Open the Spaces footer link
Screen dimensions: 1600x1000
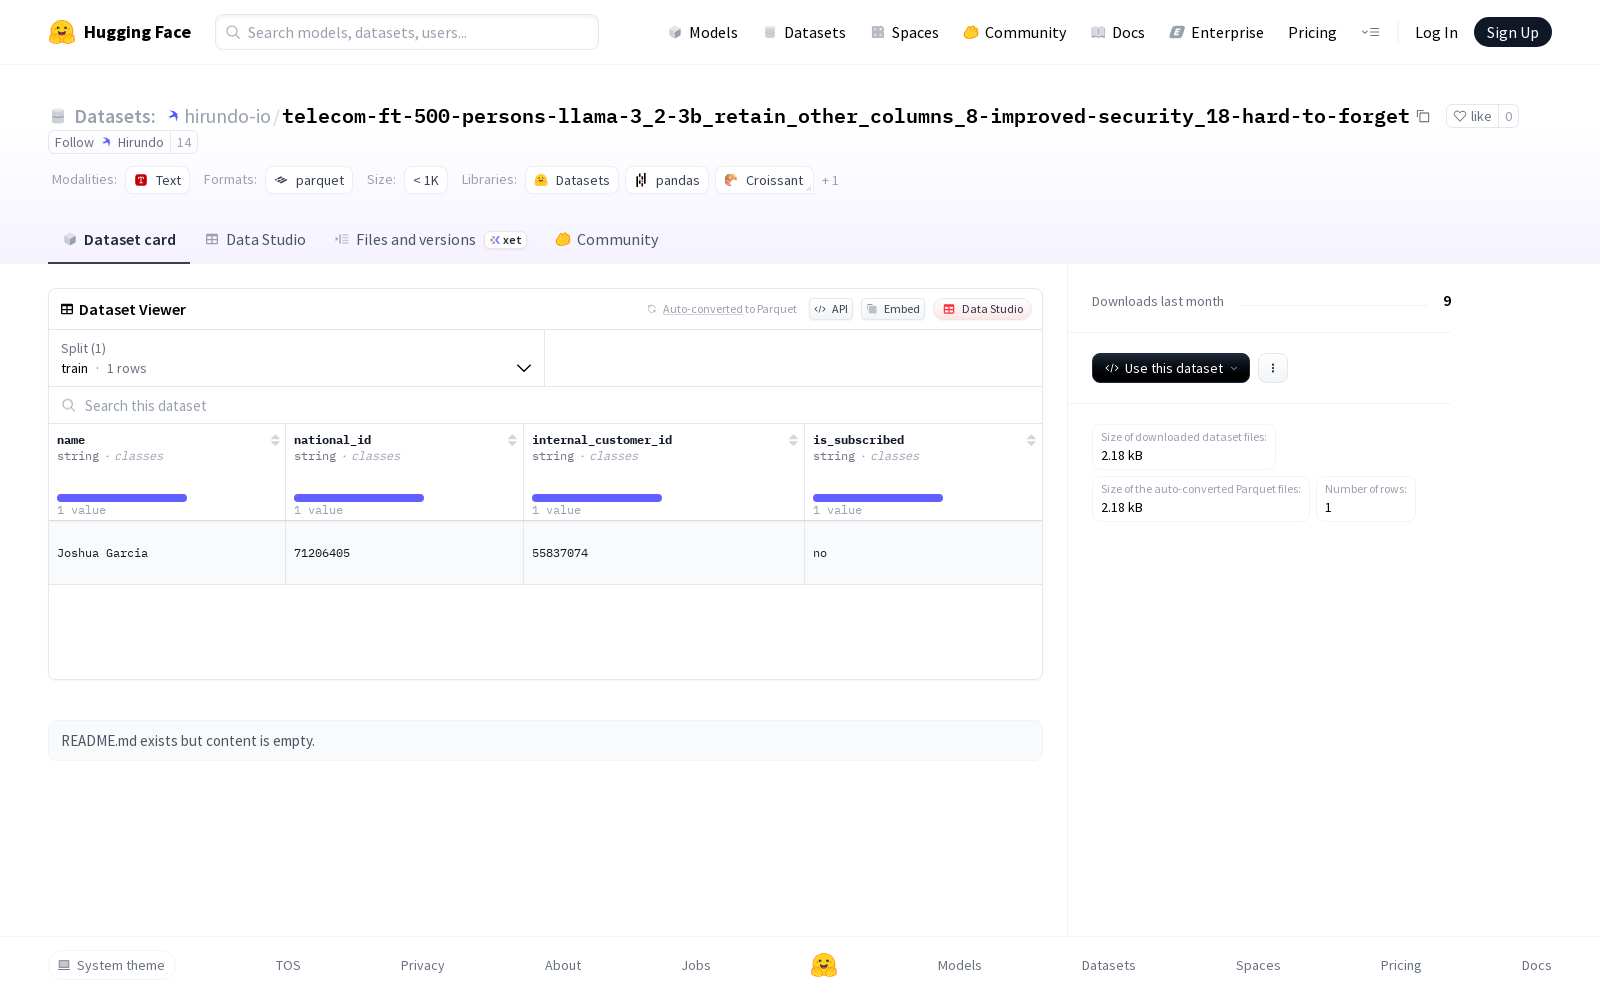point(1258,965)
